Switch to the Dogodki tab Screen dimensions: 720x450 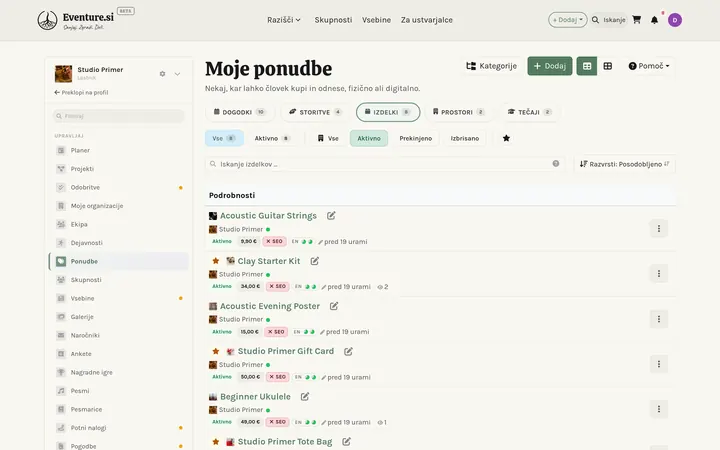pos(240,112)
